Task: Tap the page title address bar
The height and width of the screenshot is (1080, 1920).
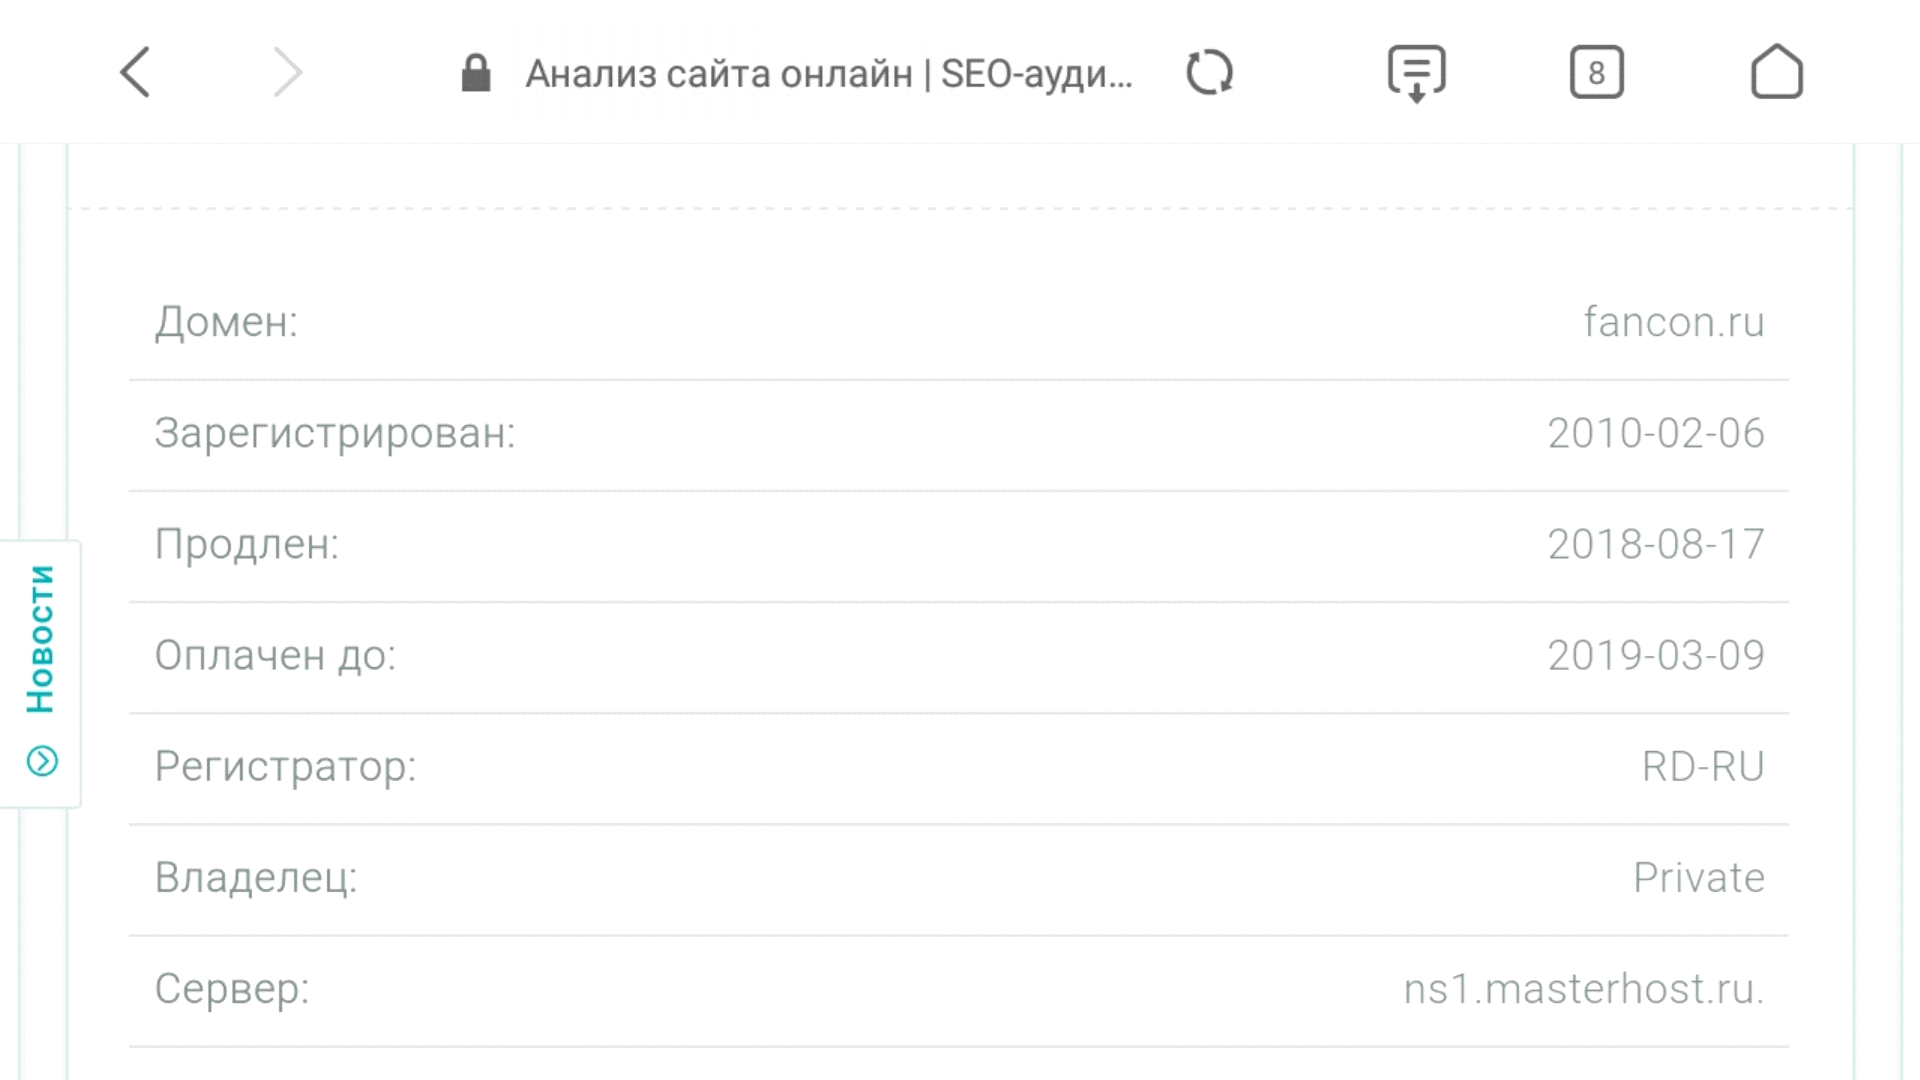Action: click(828, 74)
